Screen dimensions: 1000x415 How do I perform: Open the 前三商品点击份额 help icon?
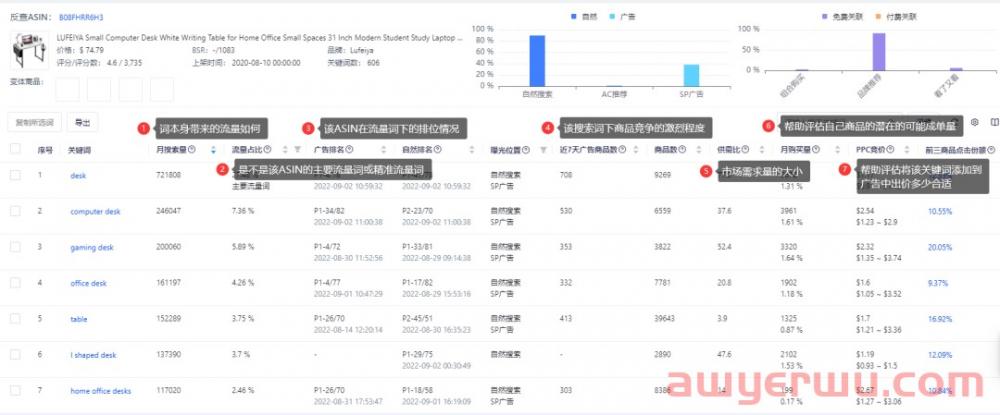(990, 150)
